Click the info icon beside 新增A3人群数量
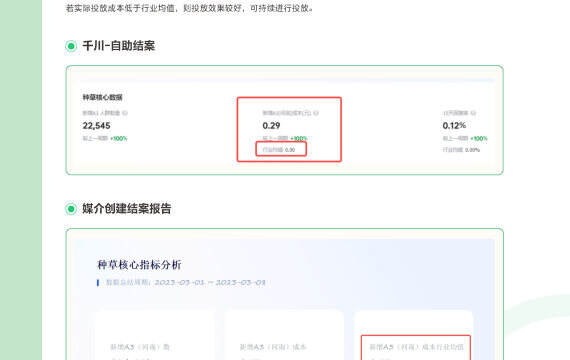The height and width of the screenshot is (360, 570). [x=125, y=113]
